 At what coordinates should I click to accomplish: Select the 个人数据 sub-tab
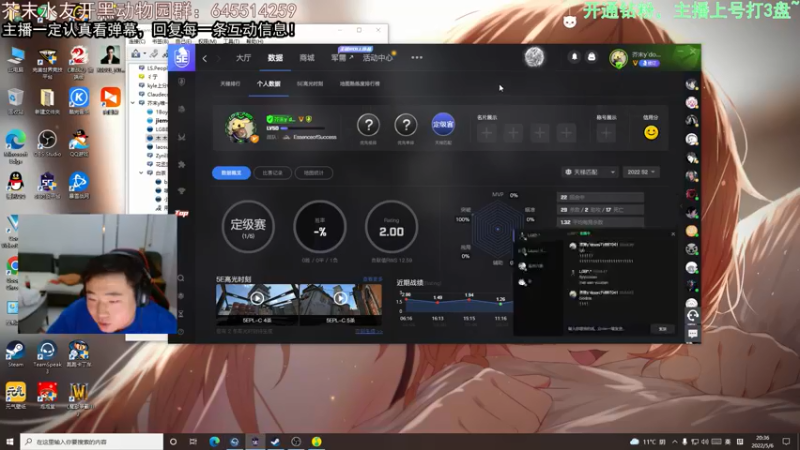pos(268,84)
